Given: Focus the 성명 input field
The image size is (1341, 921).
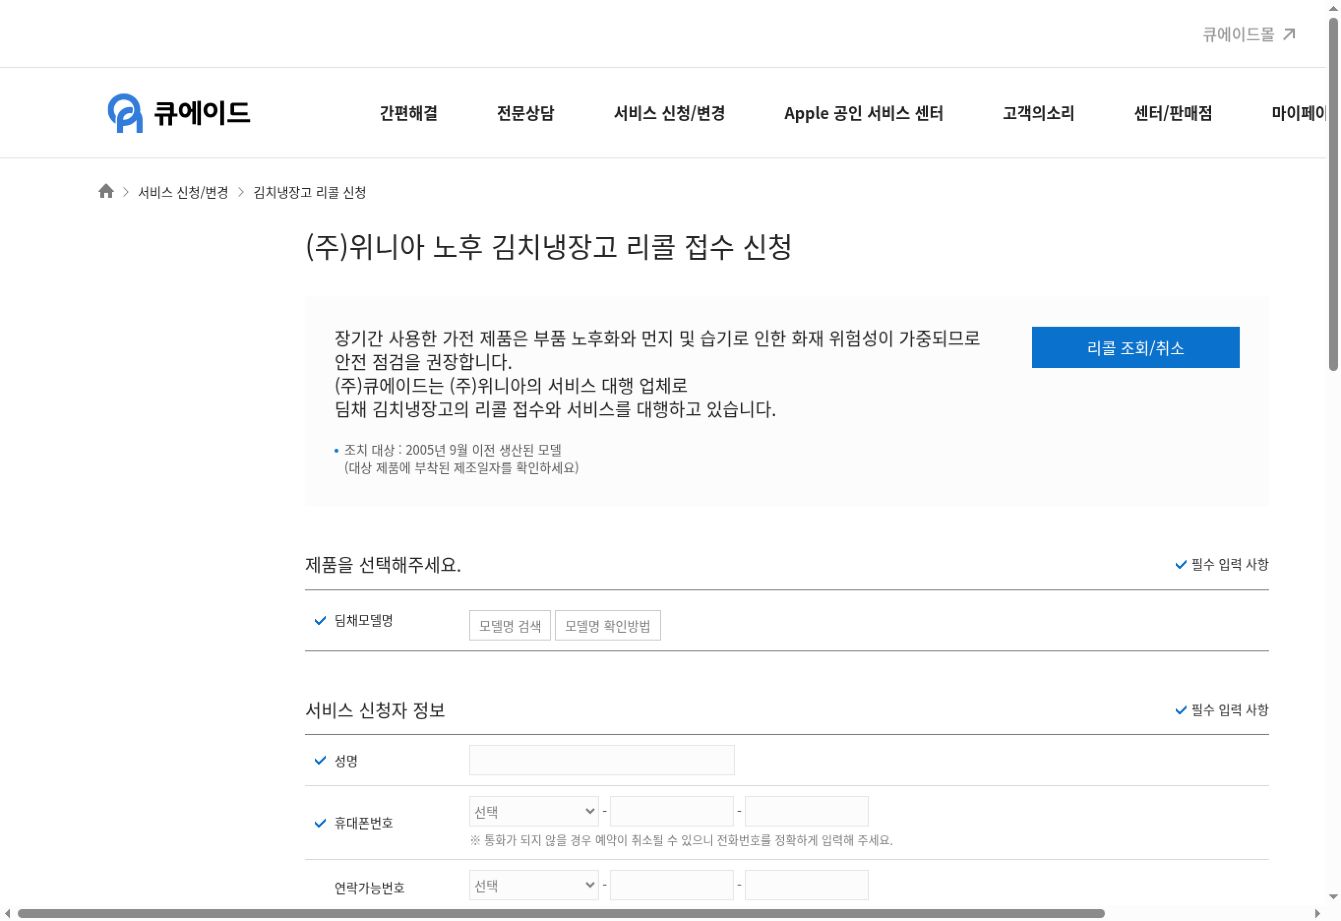Looking at the screenshot, I should click(602, 760).
